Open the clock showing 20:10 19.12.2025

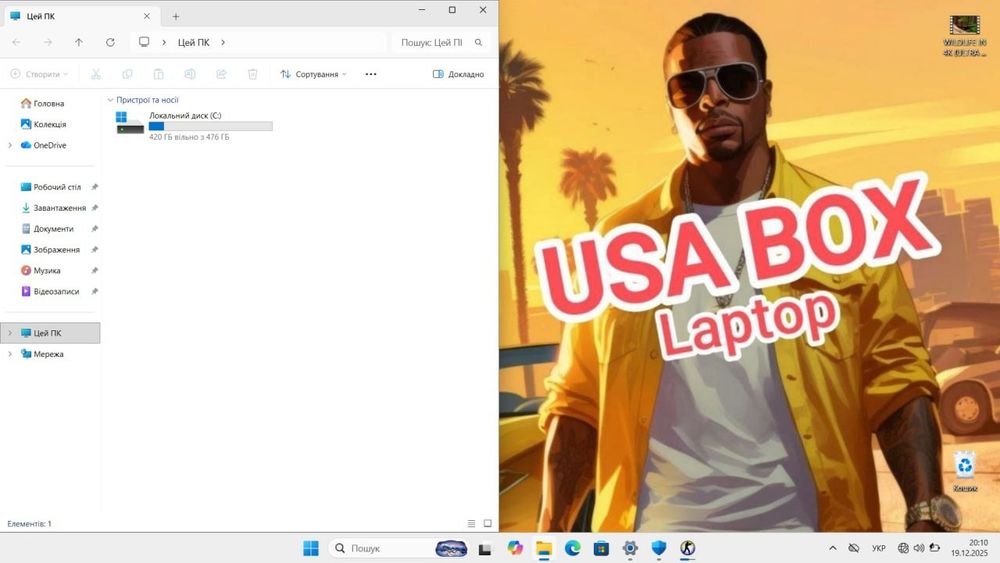point(969,548)
